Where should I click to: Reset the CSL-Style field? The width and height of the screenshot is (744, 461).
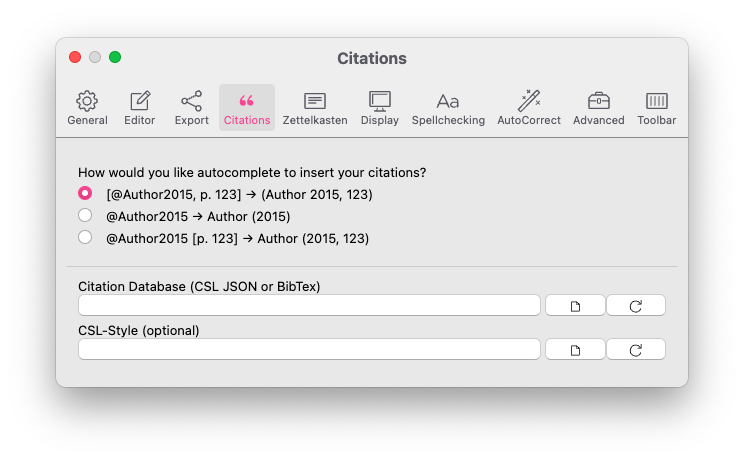(x=636, y=350)
